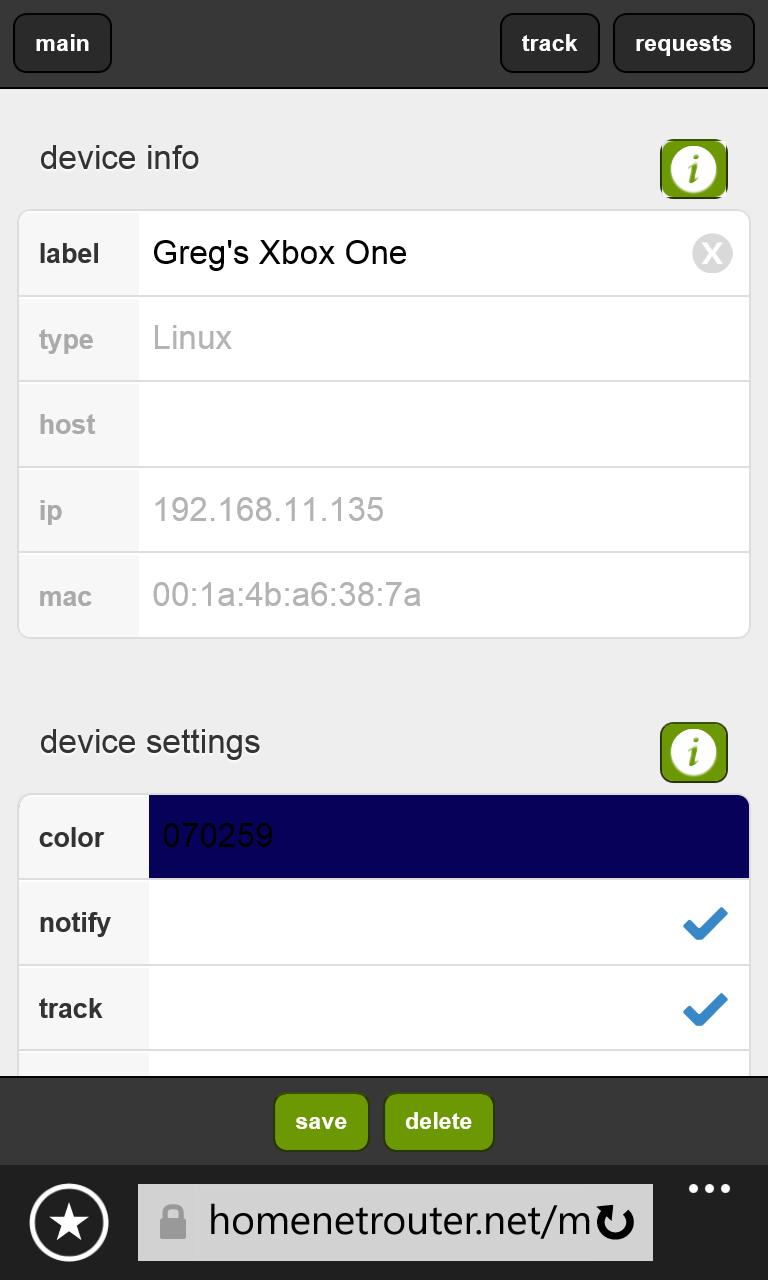
Task: Switch to the top track tab
Action: (x=549, y=44)
